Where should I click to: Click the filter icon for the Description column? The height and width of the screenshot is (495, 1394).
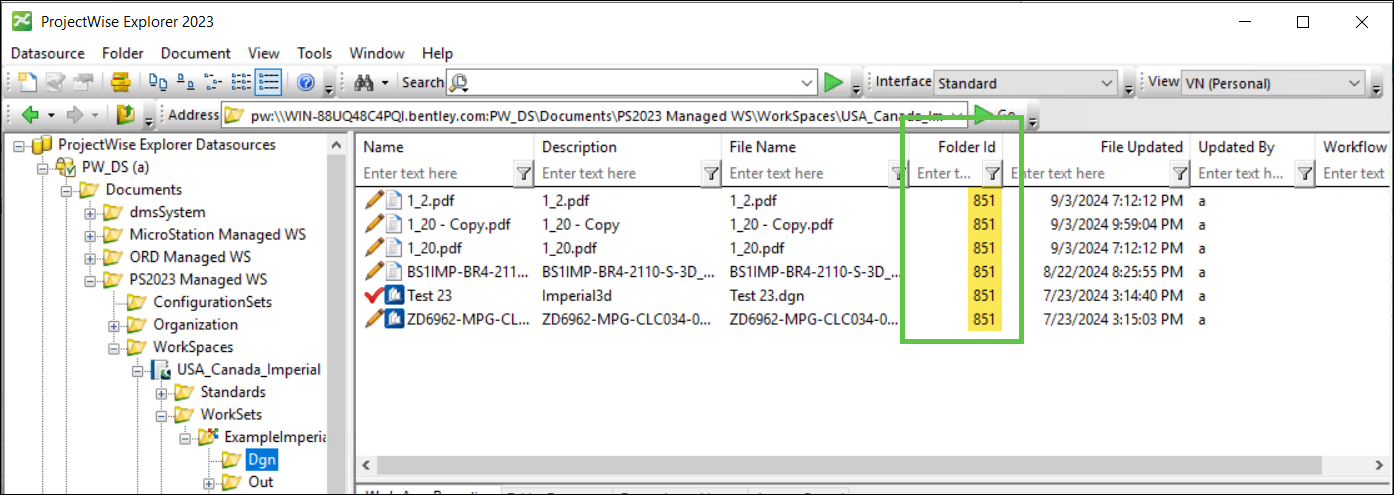[x=710, y=174]
